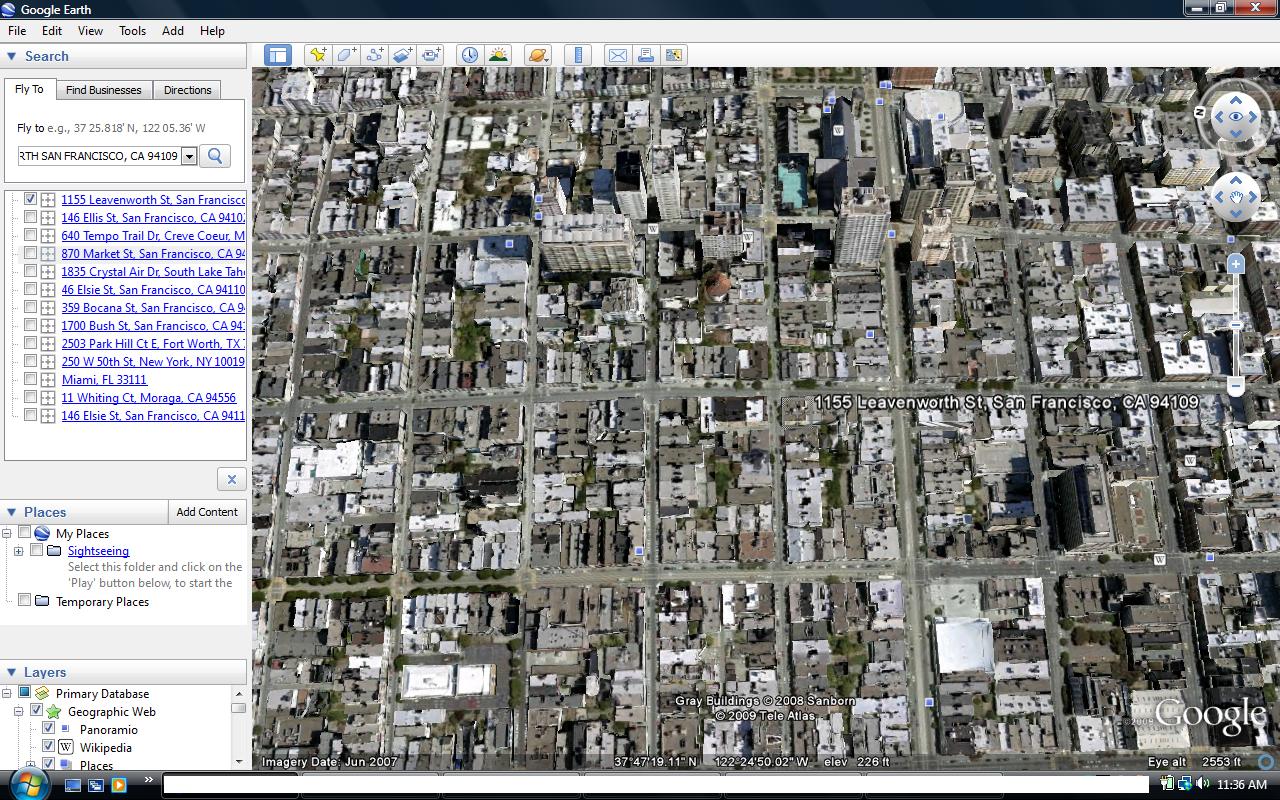Viewport: 1280px width, 800px height.
Task: Show historical imagery clock icon
Action: pos(469,55)
